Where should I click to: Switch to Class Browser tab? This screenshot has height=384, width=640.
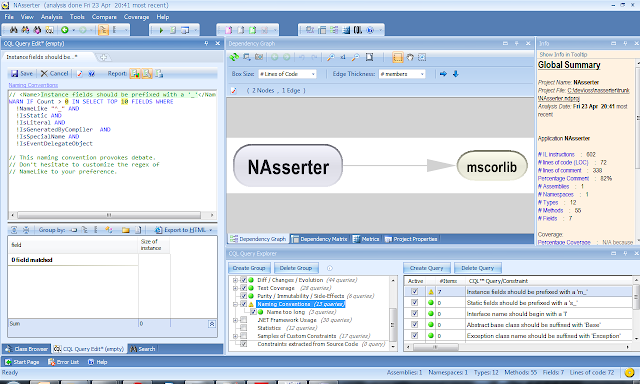pyautogui.click(x=27, y=349)
